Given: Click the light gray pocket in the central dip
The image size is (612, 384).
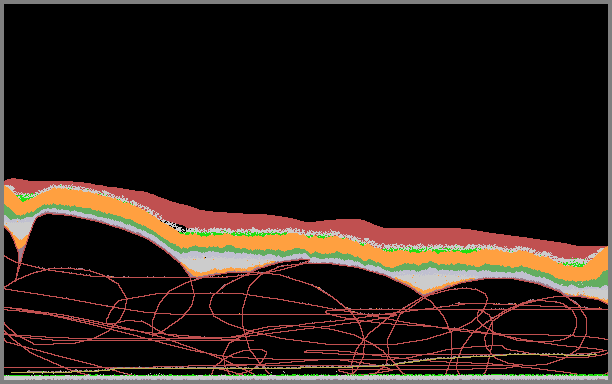Looking at the screenshot, I should tap(219, 263).
